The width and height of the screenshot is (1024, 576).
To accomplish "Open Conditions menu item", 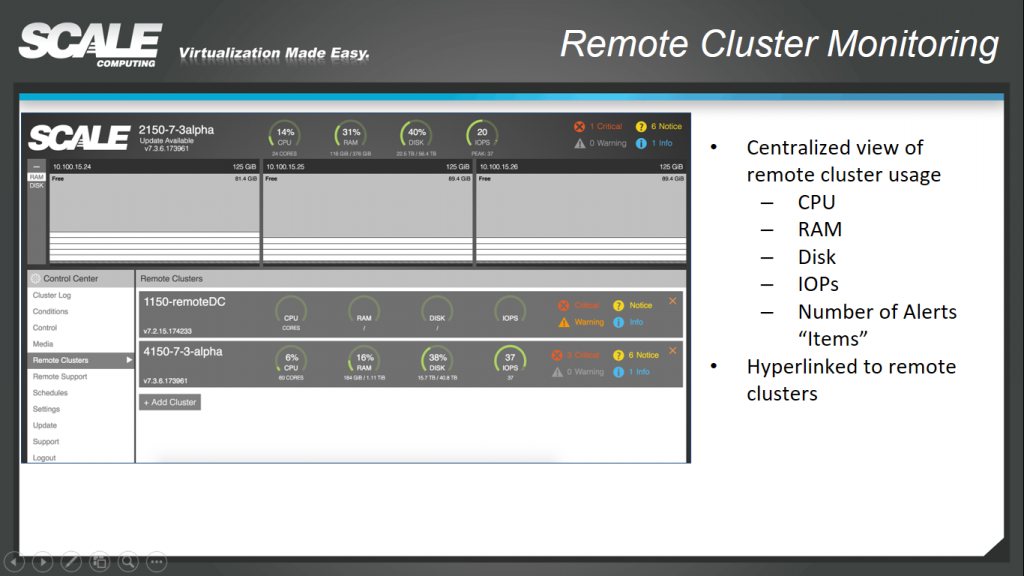I will (x=50, y=312).
